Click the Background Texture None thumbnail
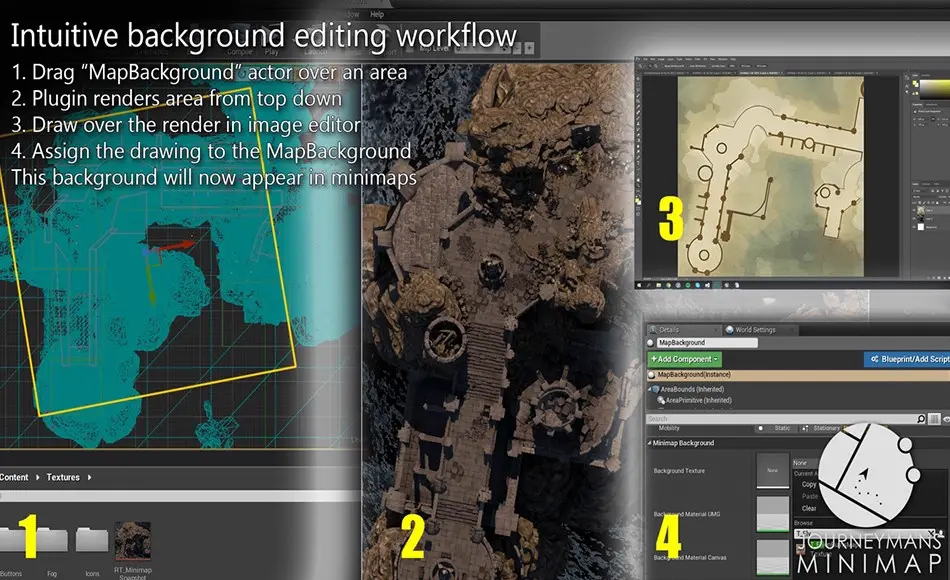 [772, 470]
